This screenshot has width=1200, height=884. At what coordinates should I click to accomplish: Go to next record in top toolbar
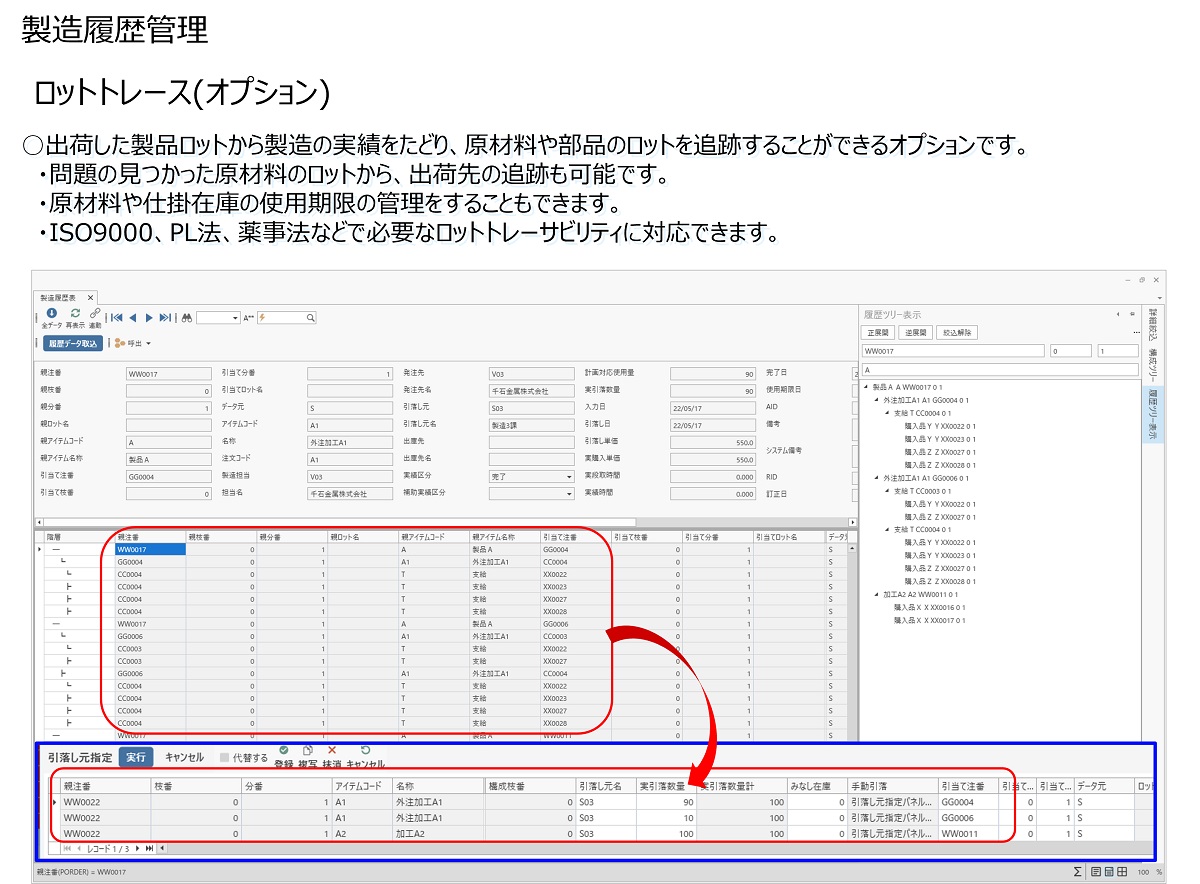(x=149, y=318)
